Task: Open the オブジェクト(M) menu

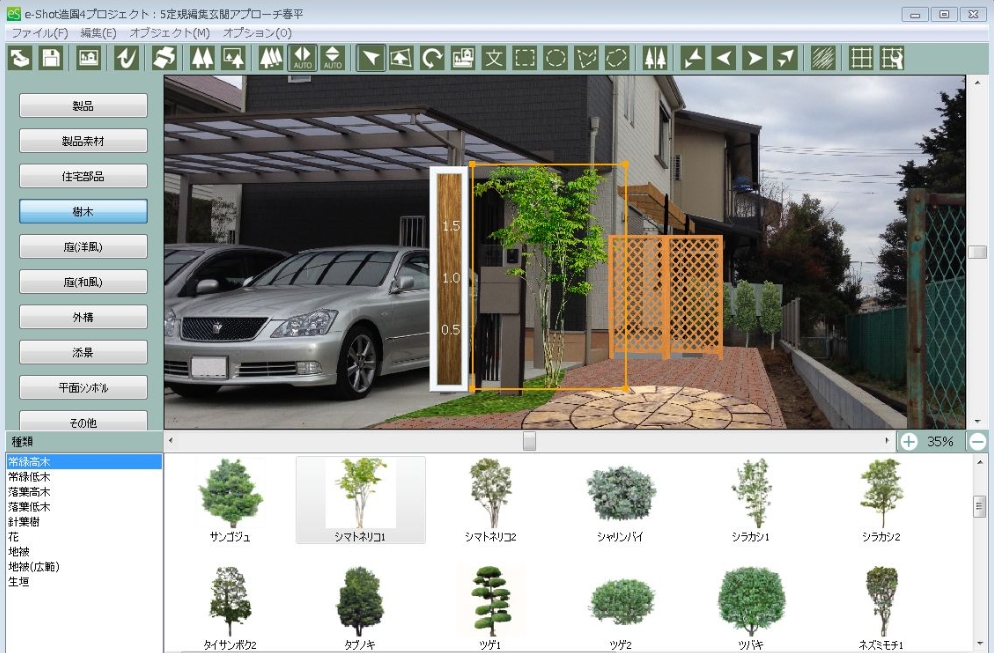Action: click(169, 33)
